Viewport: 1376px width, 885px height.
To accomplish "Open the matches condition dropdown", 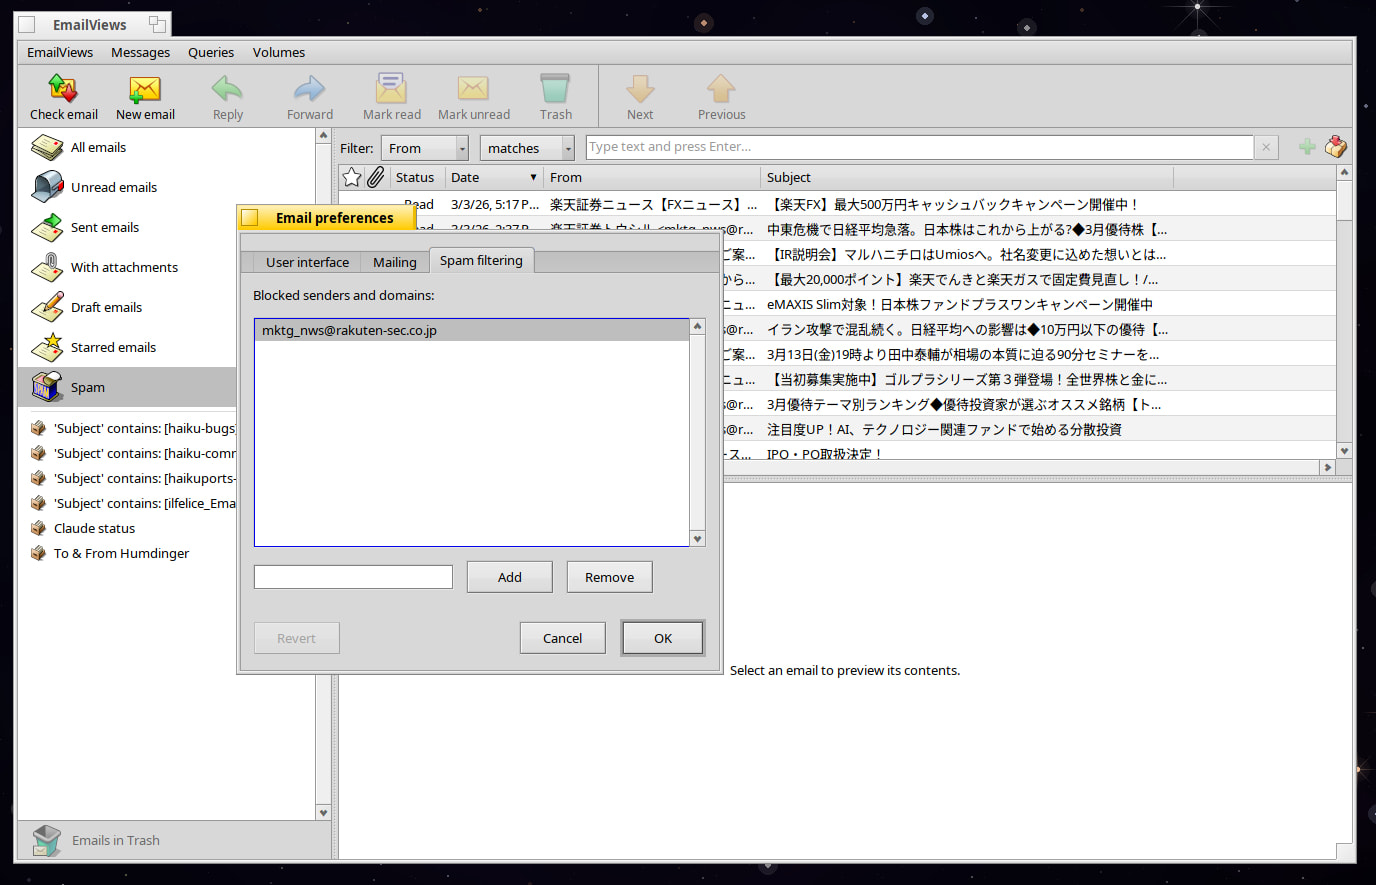I will tap(526, 148).
